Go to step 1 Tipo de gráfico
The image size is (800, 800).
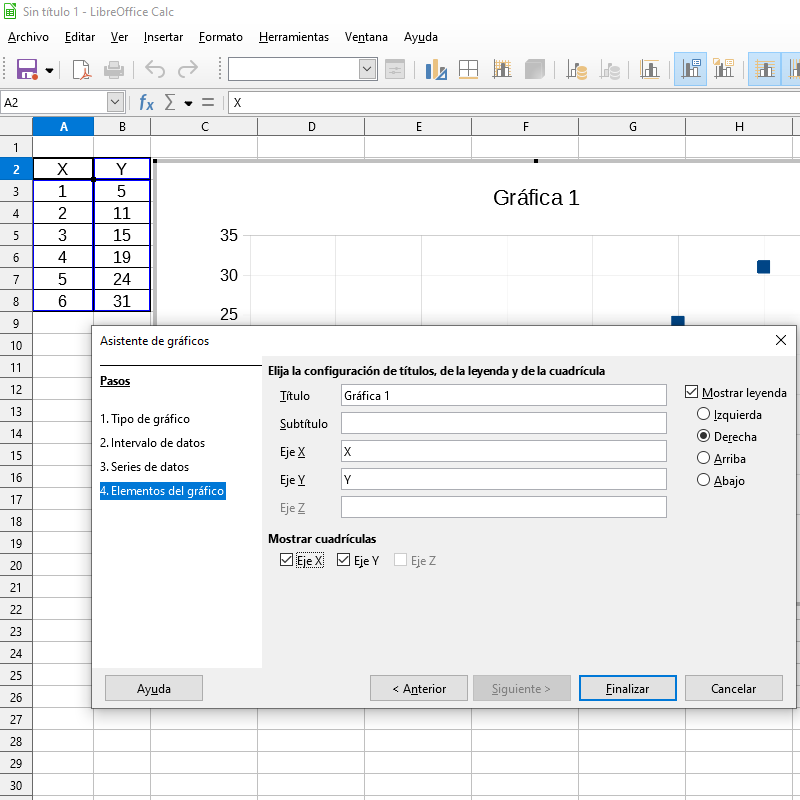[x=145, y=419]
